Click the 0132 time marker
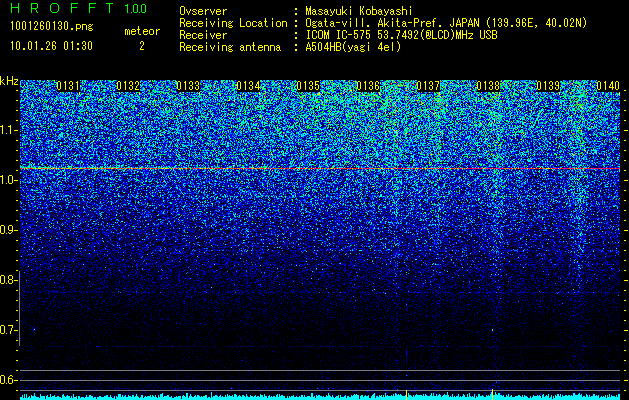Viewport: 629px width, 400px height. click(x=128, y=86)
